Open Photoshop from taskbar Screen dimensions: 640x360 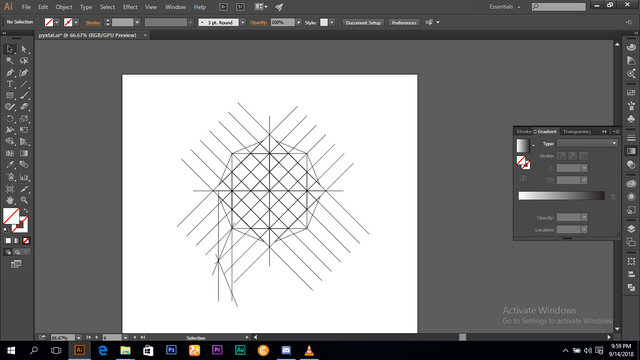click(171, 350)
